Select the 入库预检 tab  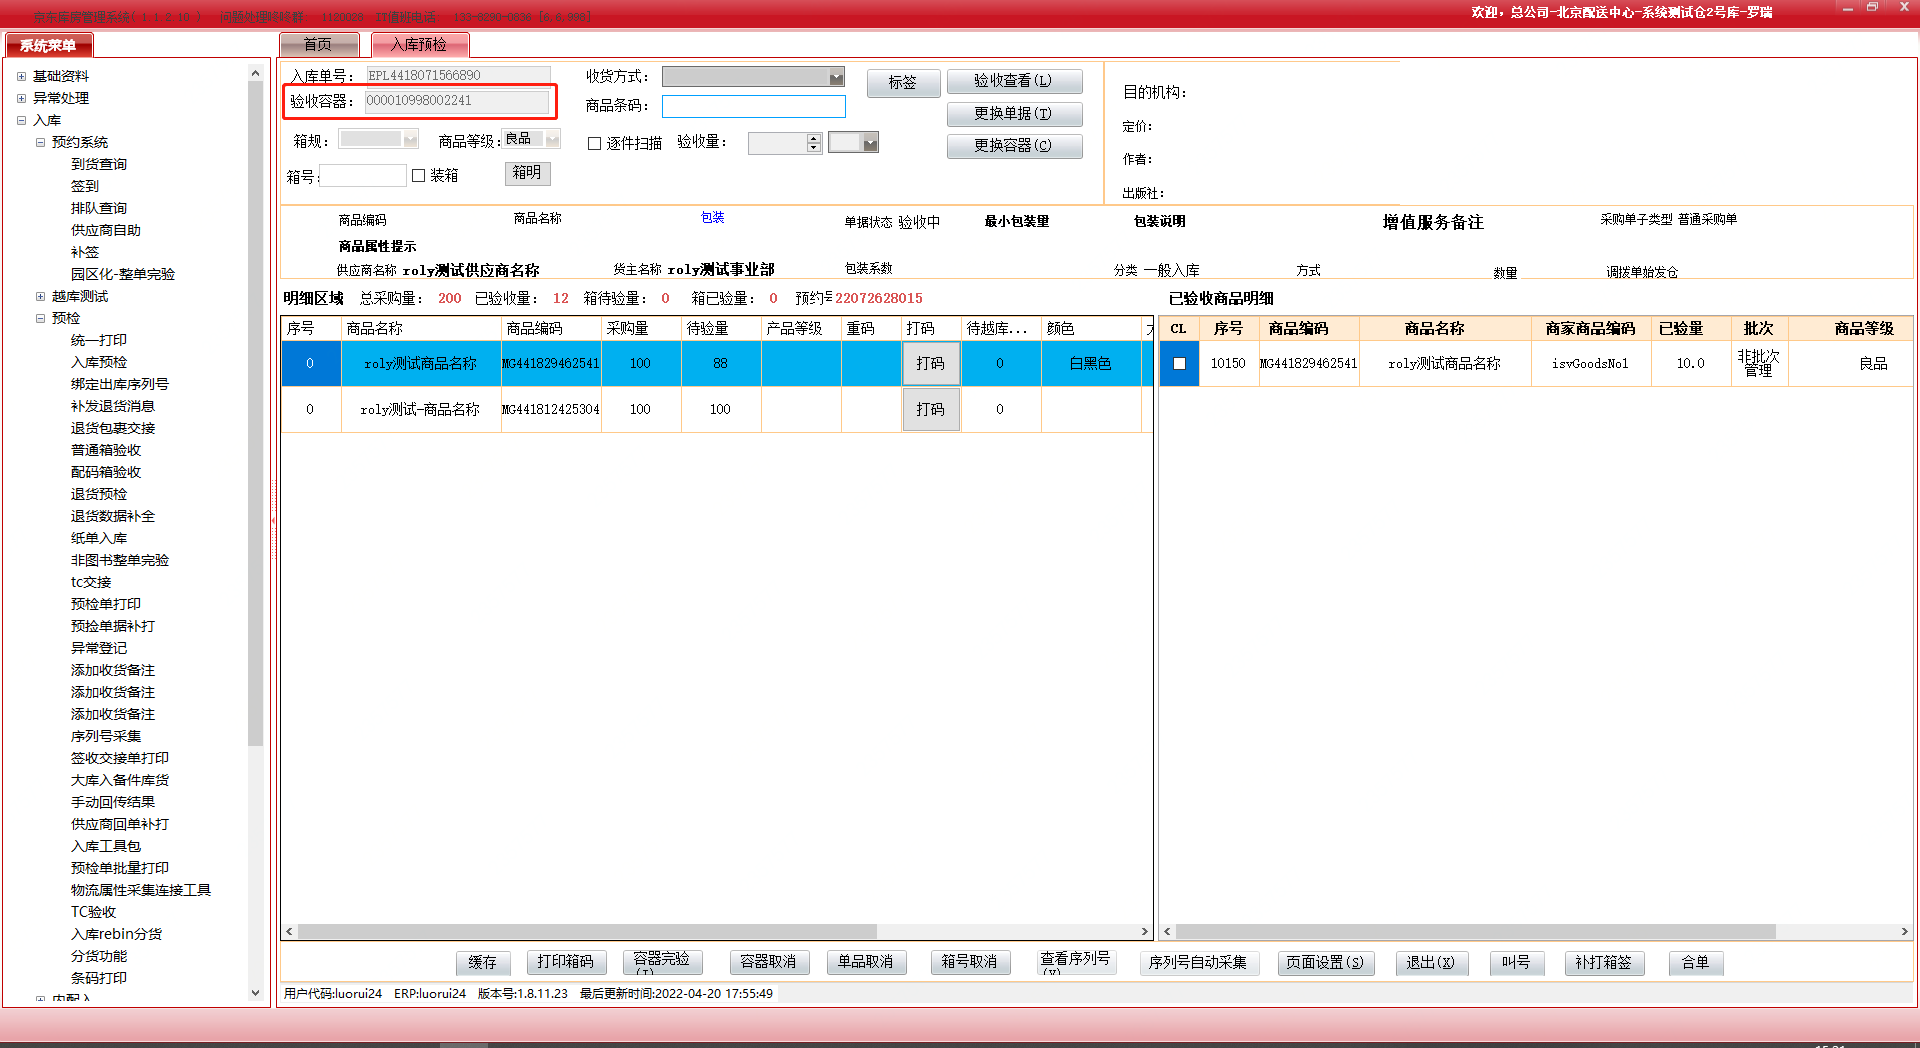(419, 44)
